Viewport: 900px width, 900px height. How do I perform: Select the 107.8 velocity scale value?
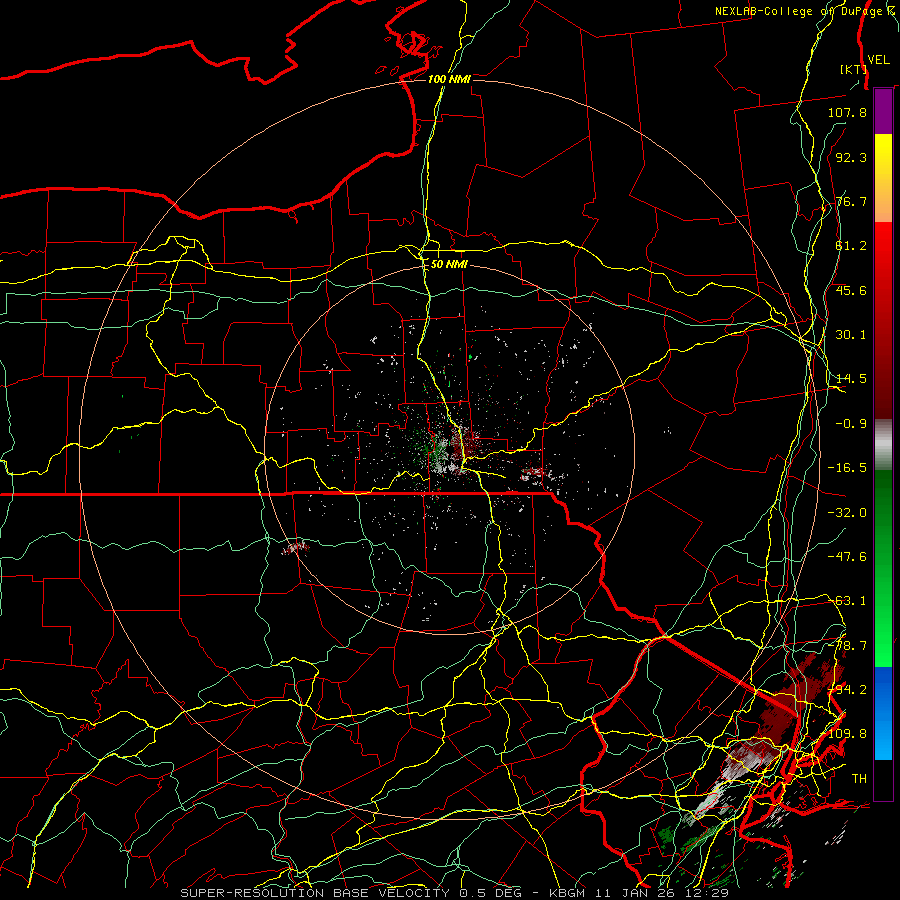point(847,112)
